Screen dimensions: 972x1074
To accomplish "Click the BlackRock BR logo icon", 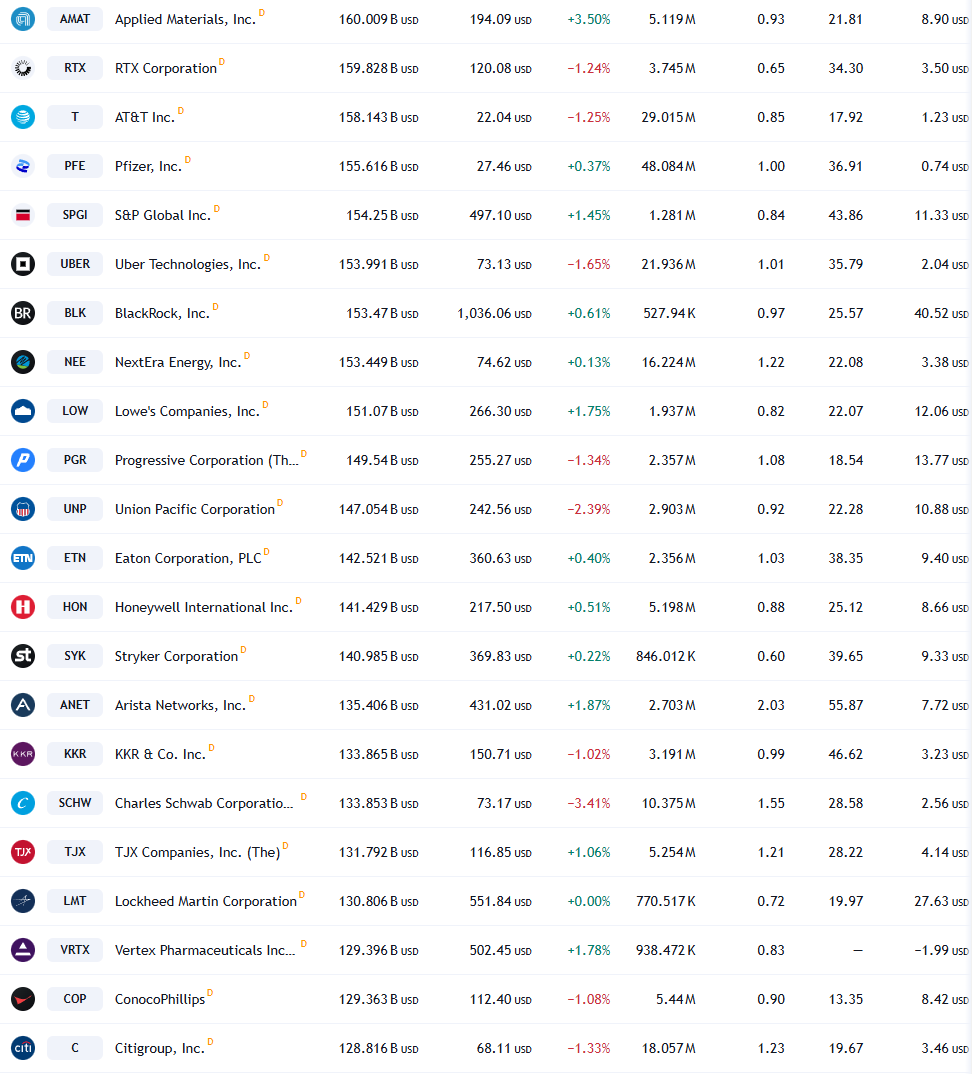I will pyautogui.click(x=23, y=313).
